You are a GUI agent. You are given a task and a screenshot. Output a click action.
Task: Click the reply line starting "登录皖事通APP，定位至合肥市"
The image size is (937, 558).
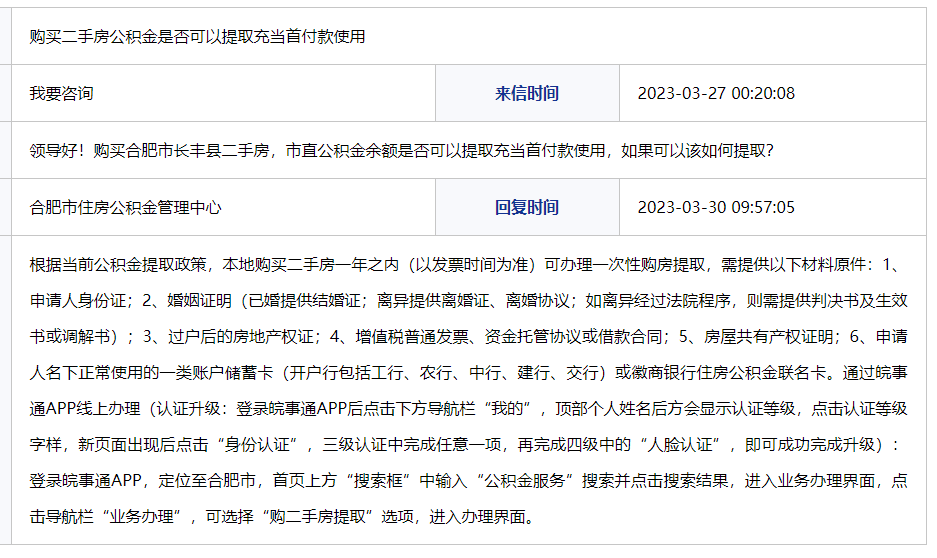coord(468,480)
